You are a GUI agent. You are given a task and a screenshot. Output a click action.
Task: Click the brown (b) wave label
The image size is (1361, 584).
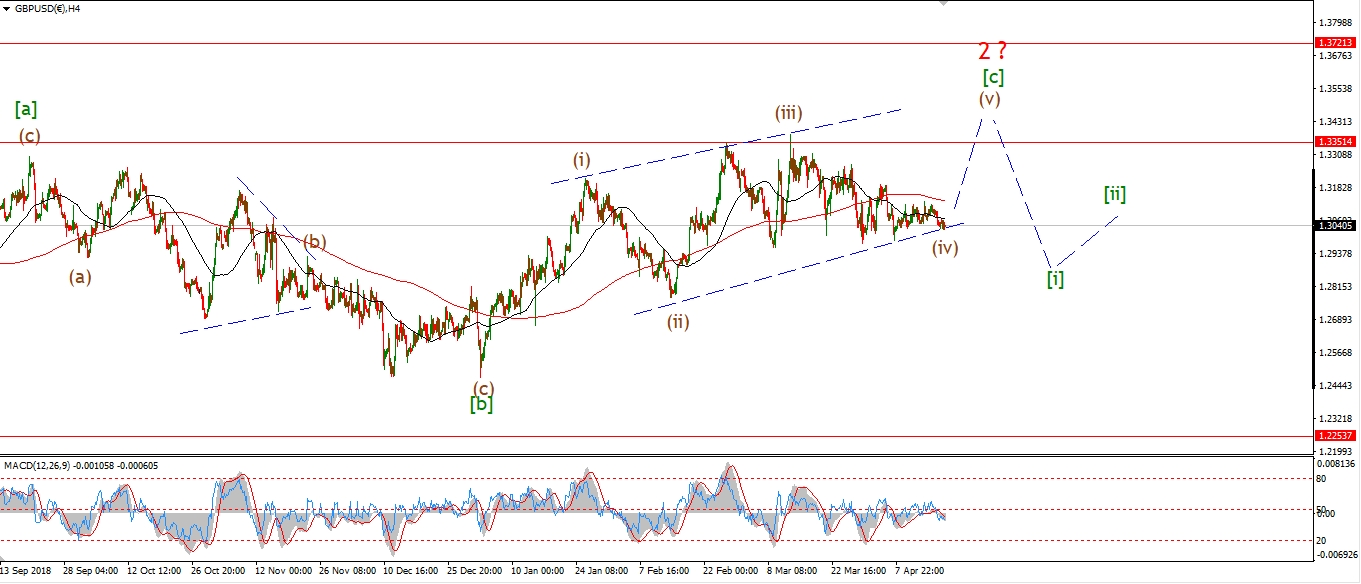click(315, 242)
